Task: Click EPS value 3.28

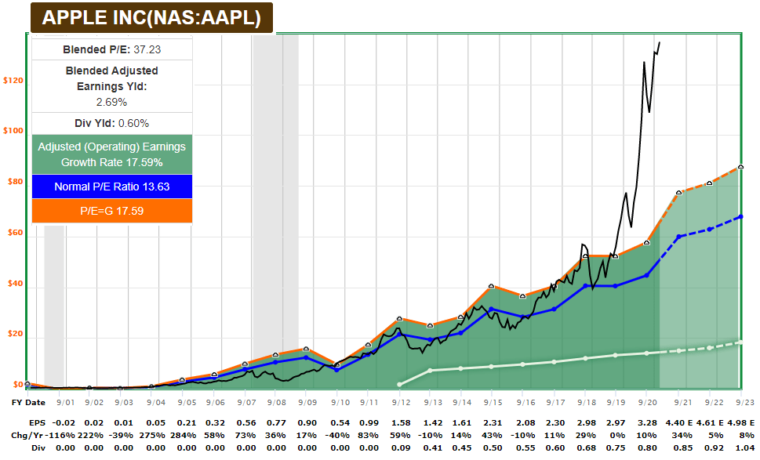Action: [648, 423]
